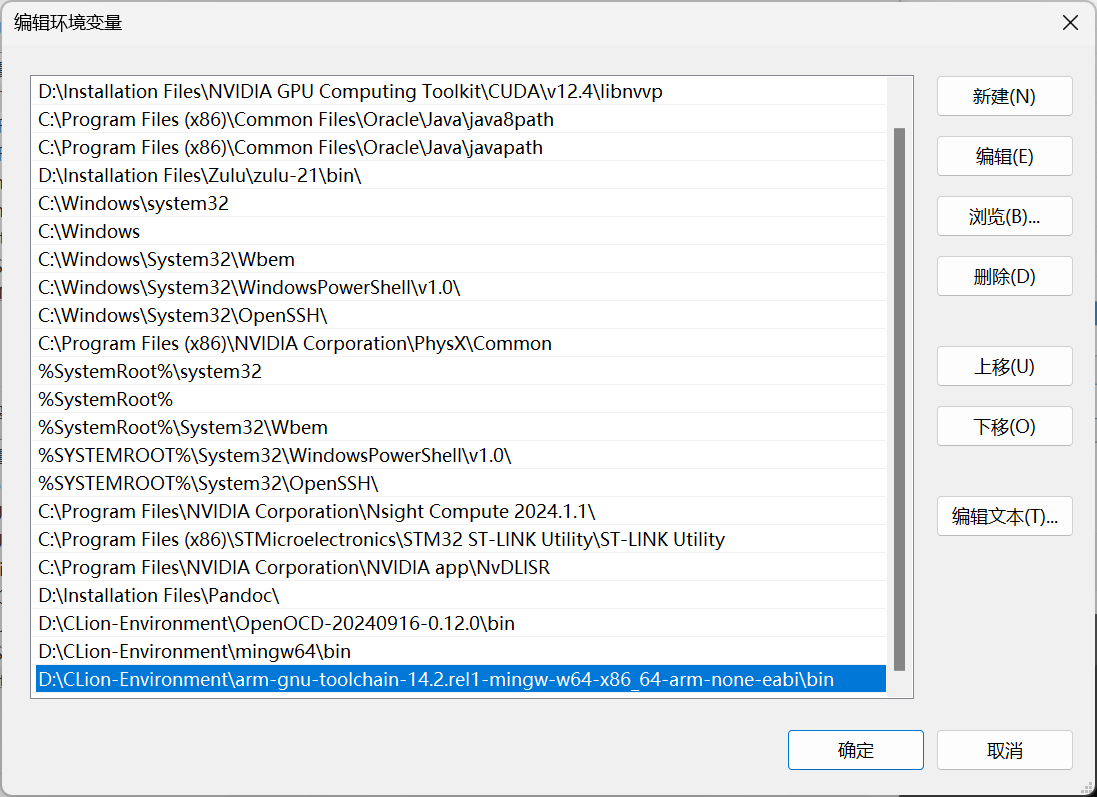This screenshot has height=797, width=1097.
Task: Select %SYSTEMROOT%\System32\OpenSSH\ entry
Action: point(461,484)
